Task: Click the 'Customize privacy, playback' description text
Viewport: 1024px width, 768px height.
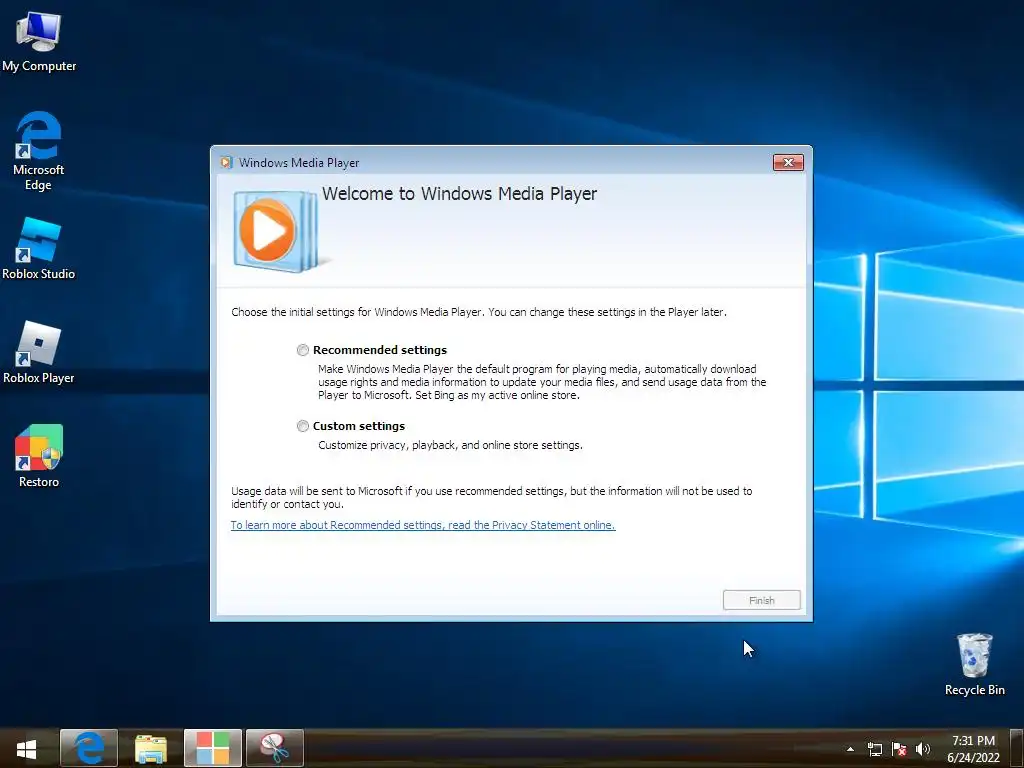Action: click(x=450, y=445)
